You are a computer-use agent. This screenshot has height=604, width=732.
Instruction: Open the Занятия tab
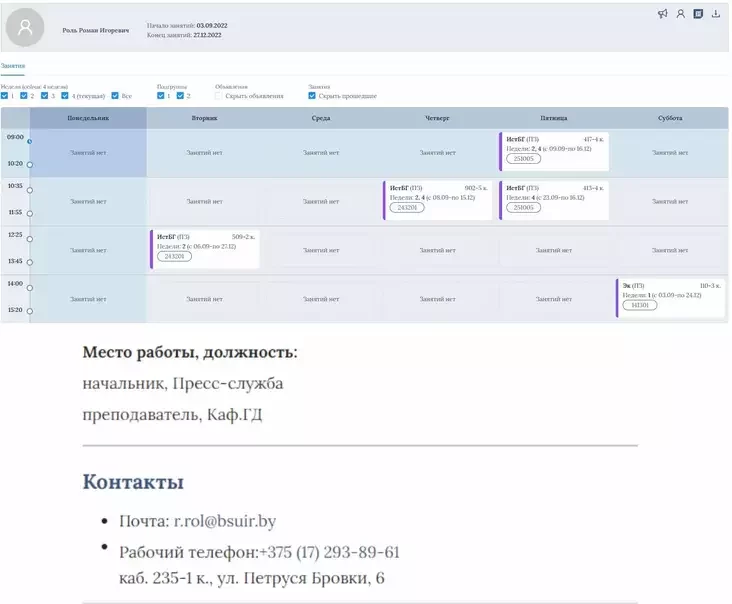tap(13, 65)
